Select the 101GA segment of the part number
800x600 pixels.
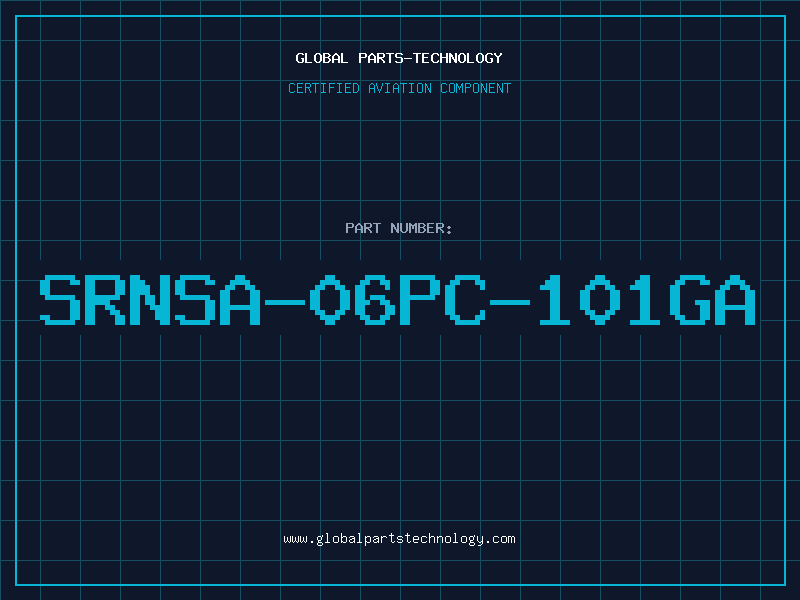[647, 300]
